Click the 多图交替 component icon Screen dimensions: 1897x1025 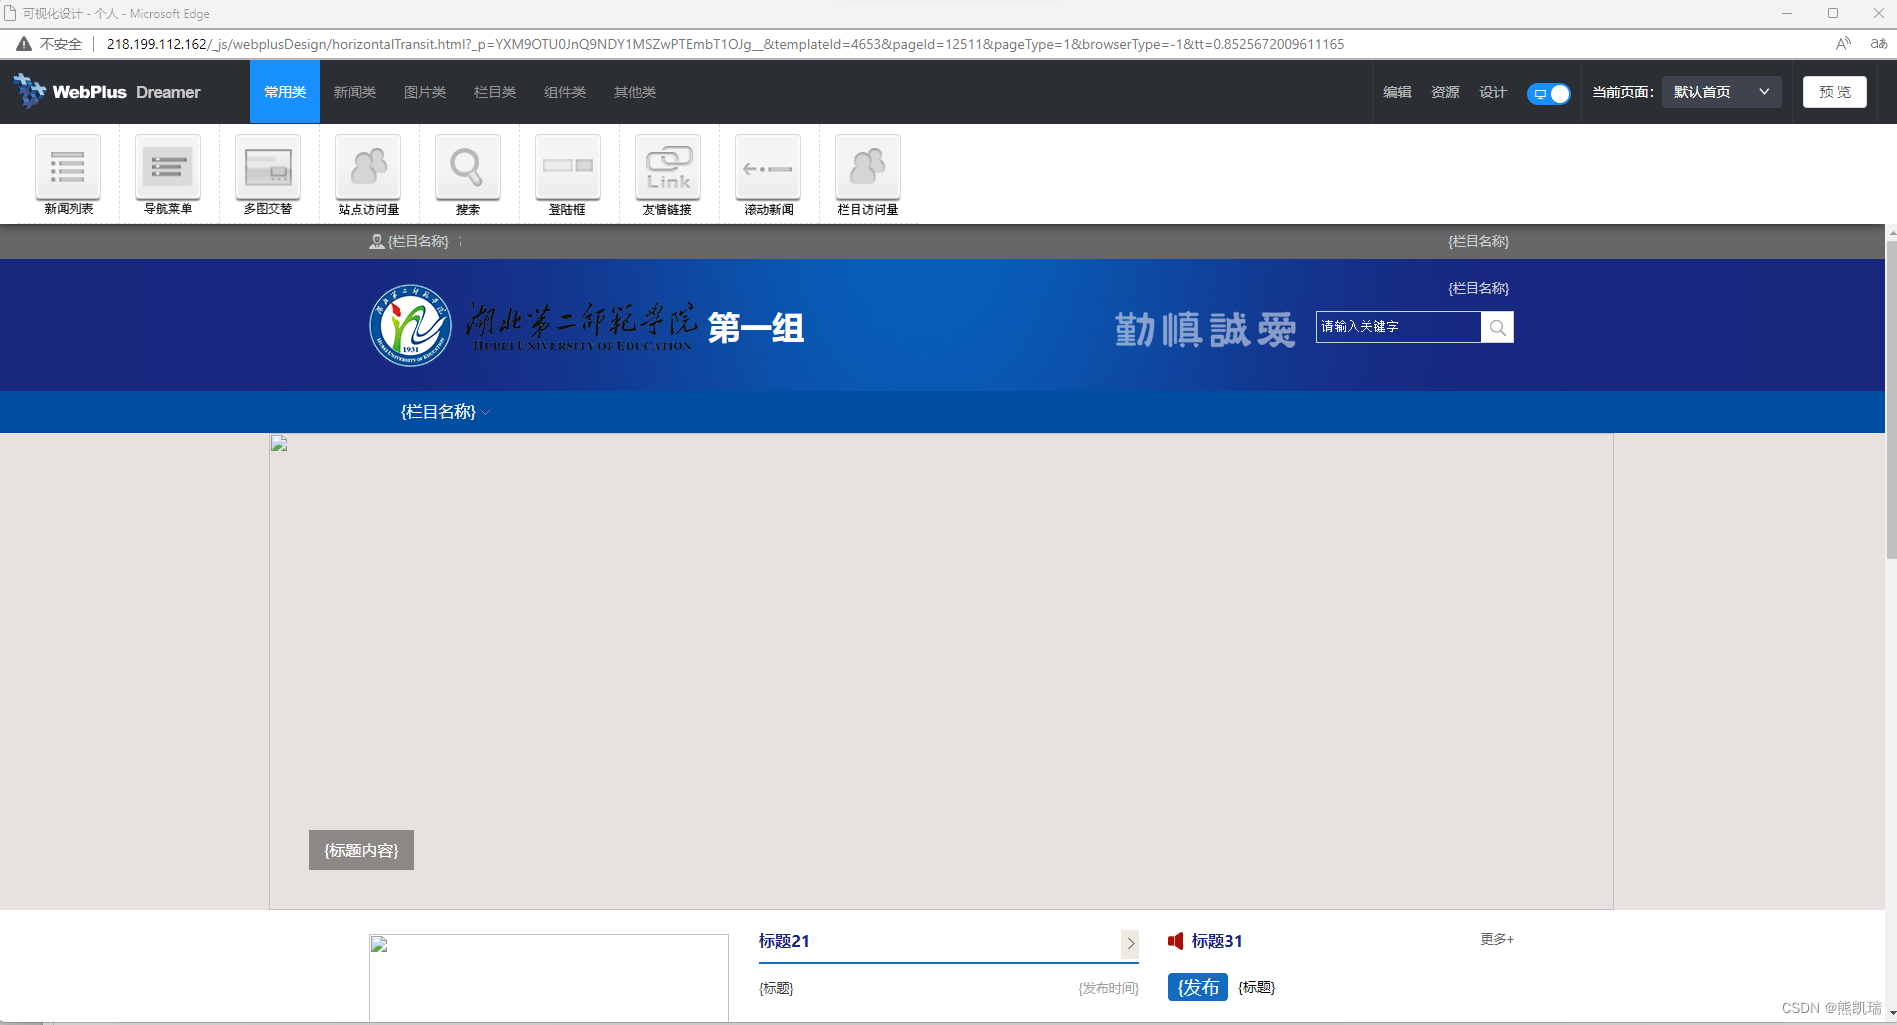pos(267,174)
